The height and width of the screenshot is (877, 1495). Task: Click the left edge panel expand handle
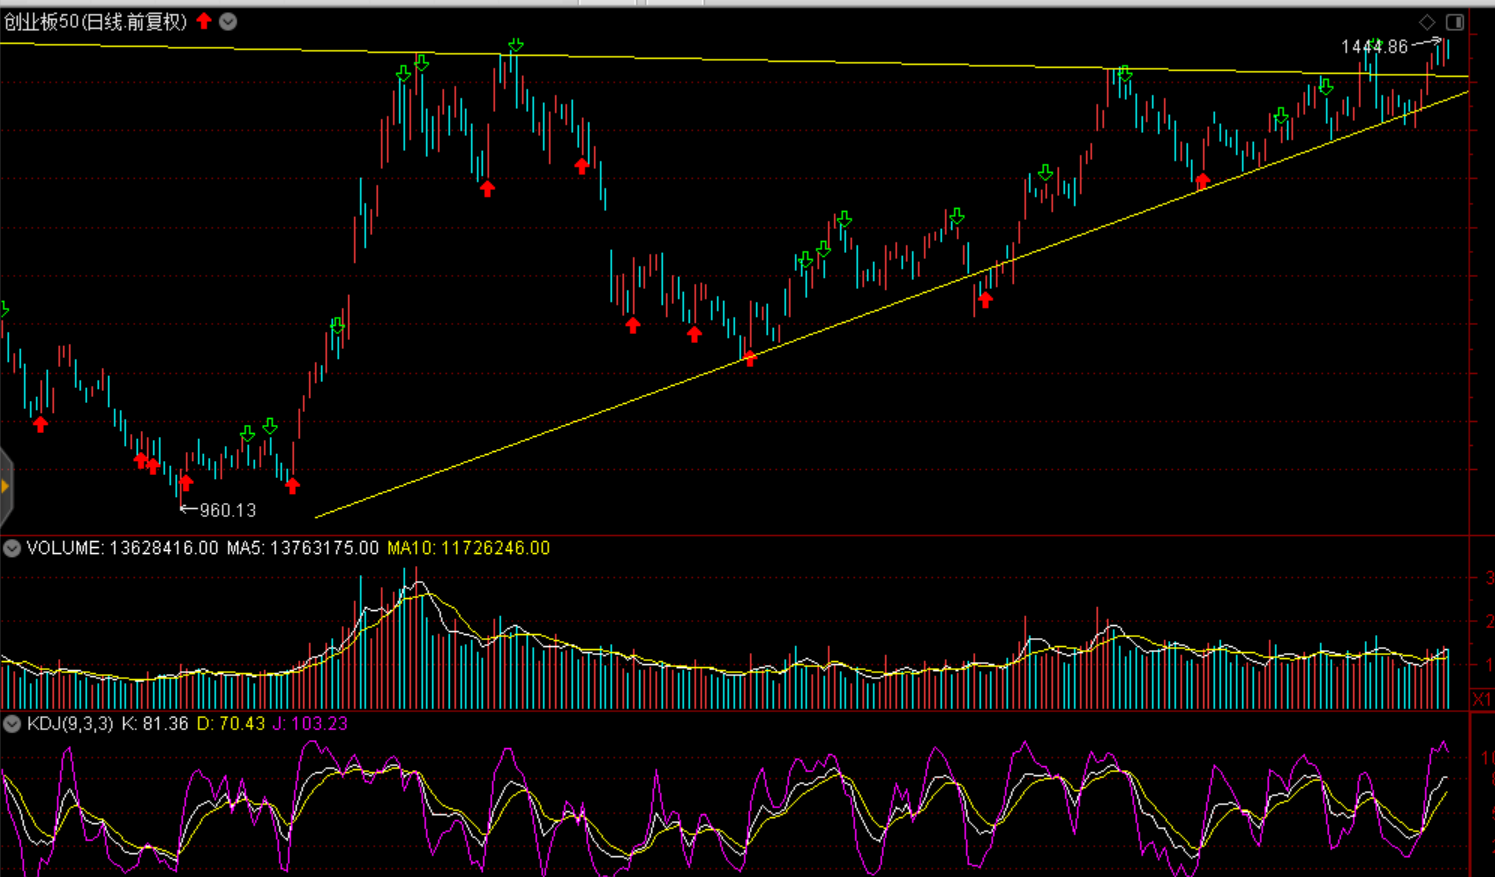[5, 487]
